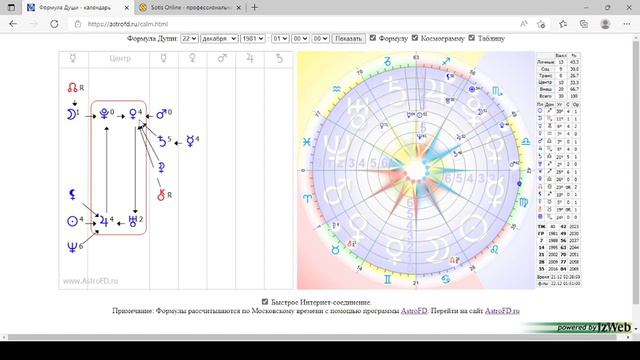Open the day dropdown showing 22
640x360 pixels.
189,38
